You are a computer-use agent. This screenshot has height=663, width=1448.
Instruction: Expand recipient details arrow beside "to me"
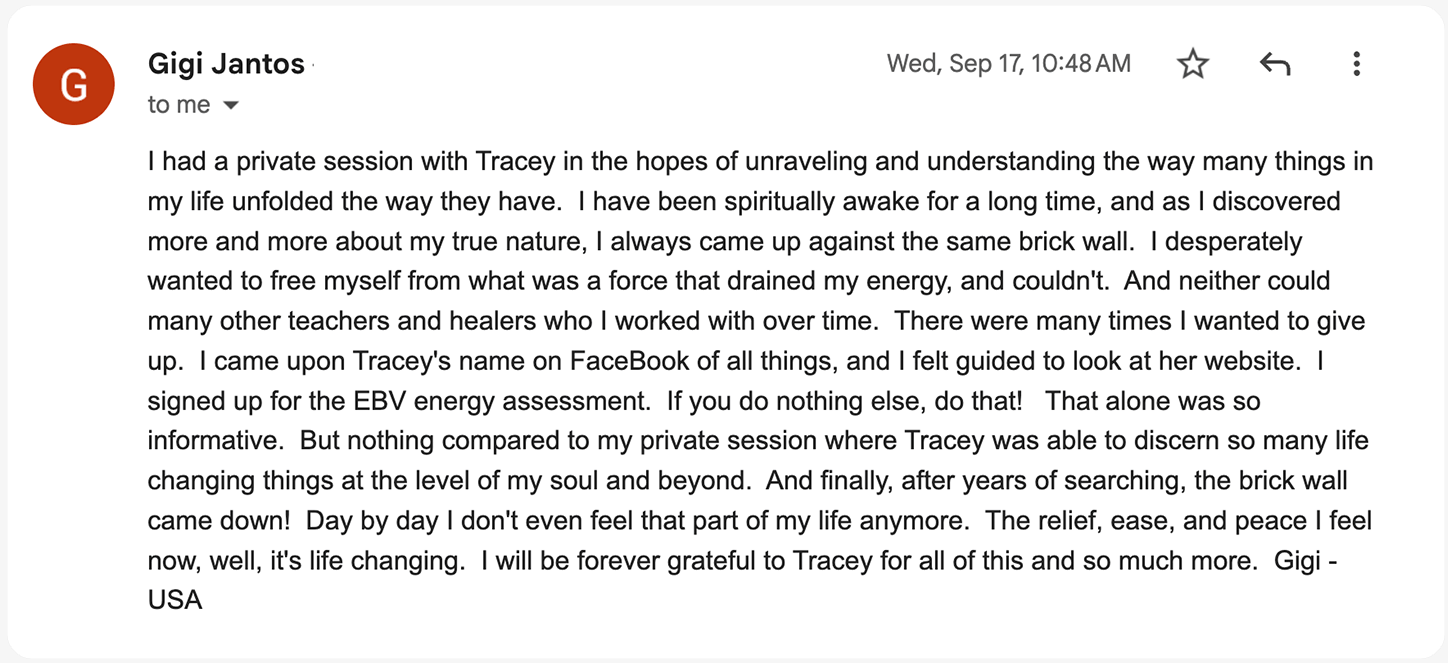pyautogui.click(x=231, y=105)
